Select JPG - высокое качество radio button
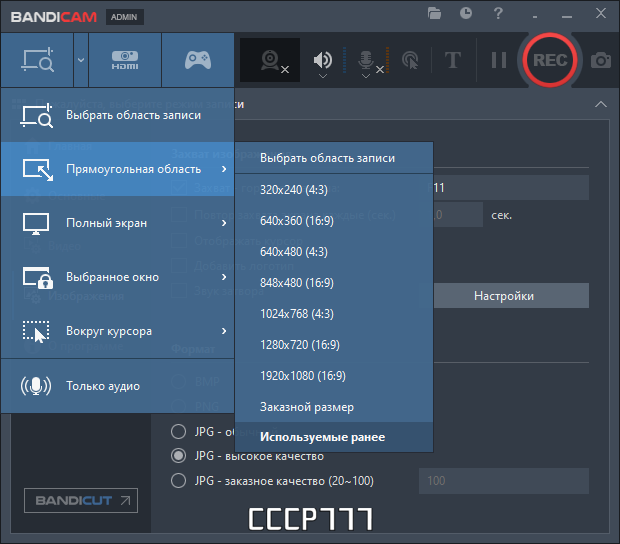 178,456
